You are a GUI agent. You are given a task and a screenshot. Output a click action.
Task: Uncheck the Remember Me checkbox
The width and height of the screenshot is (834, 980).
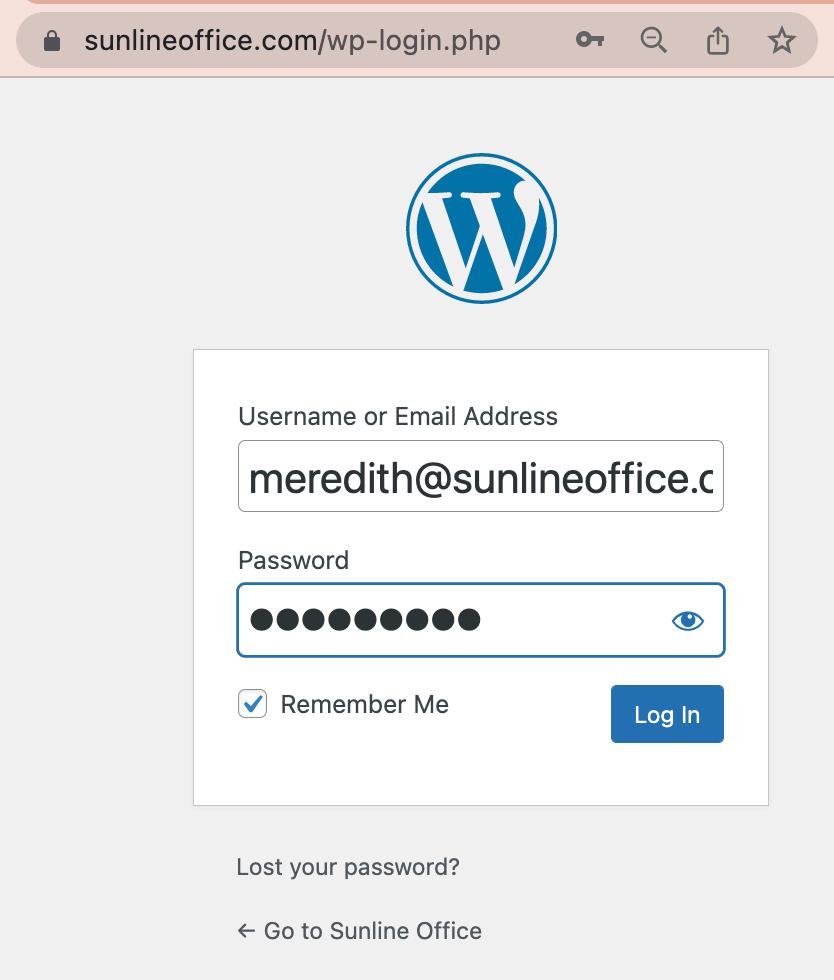point(253,704)
